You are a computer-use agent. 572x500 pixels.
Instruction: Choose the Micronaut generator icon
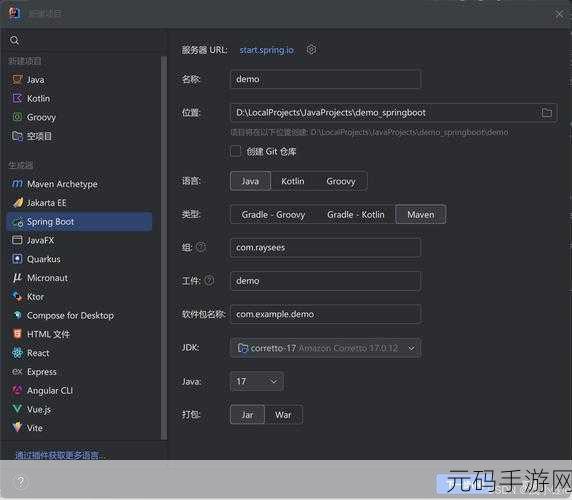[17, 278]
